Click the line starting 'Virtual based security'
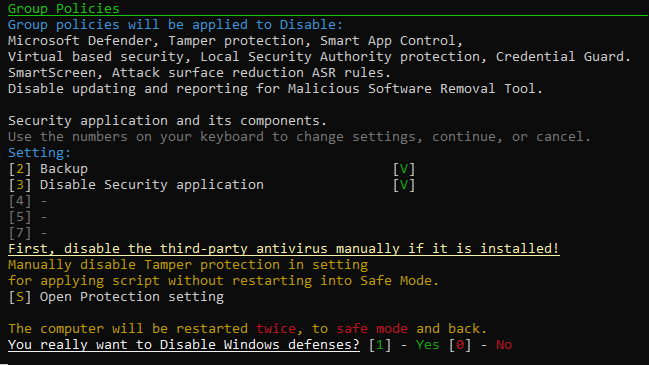 pos(319,57)
